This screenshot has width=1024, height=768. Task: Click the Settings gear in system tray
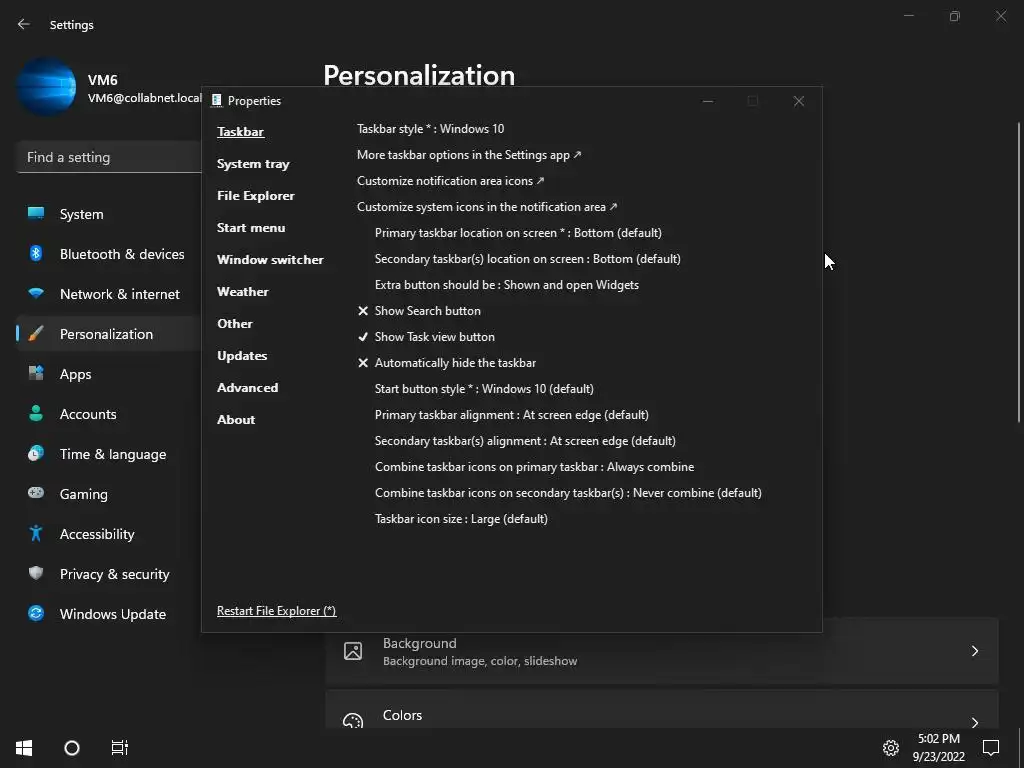click(891, 748)
